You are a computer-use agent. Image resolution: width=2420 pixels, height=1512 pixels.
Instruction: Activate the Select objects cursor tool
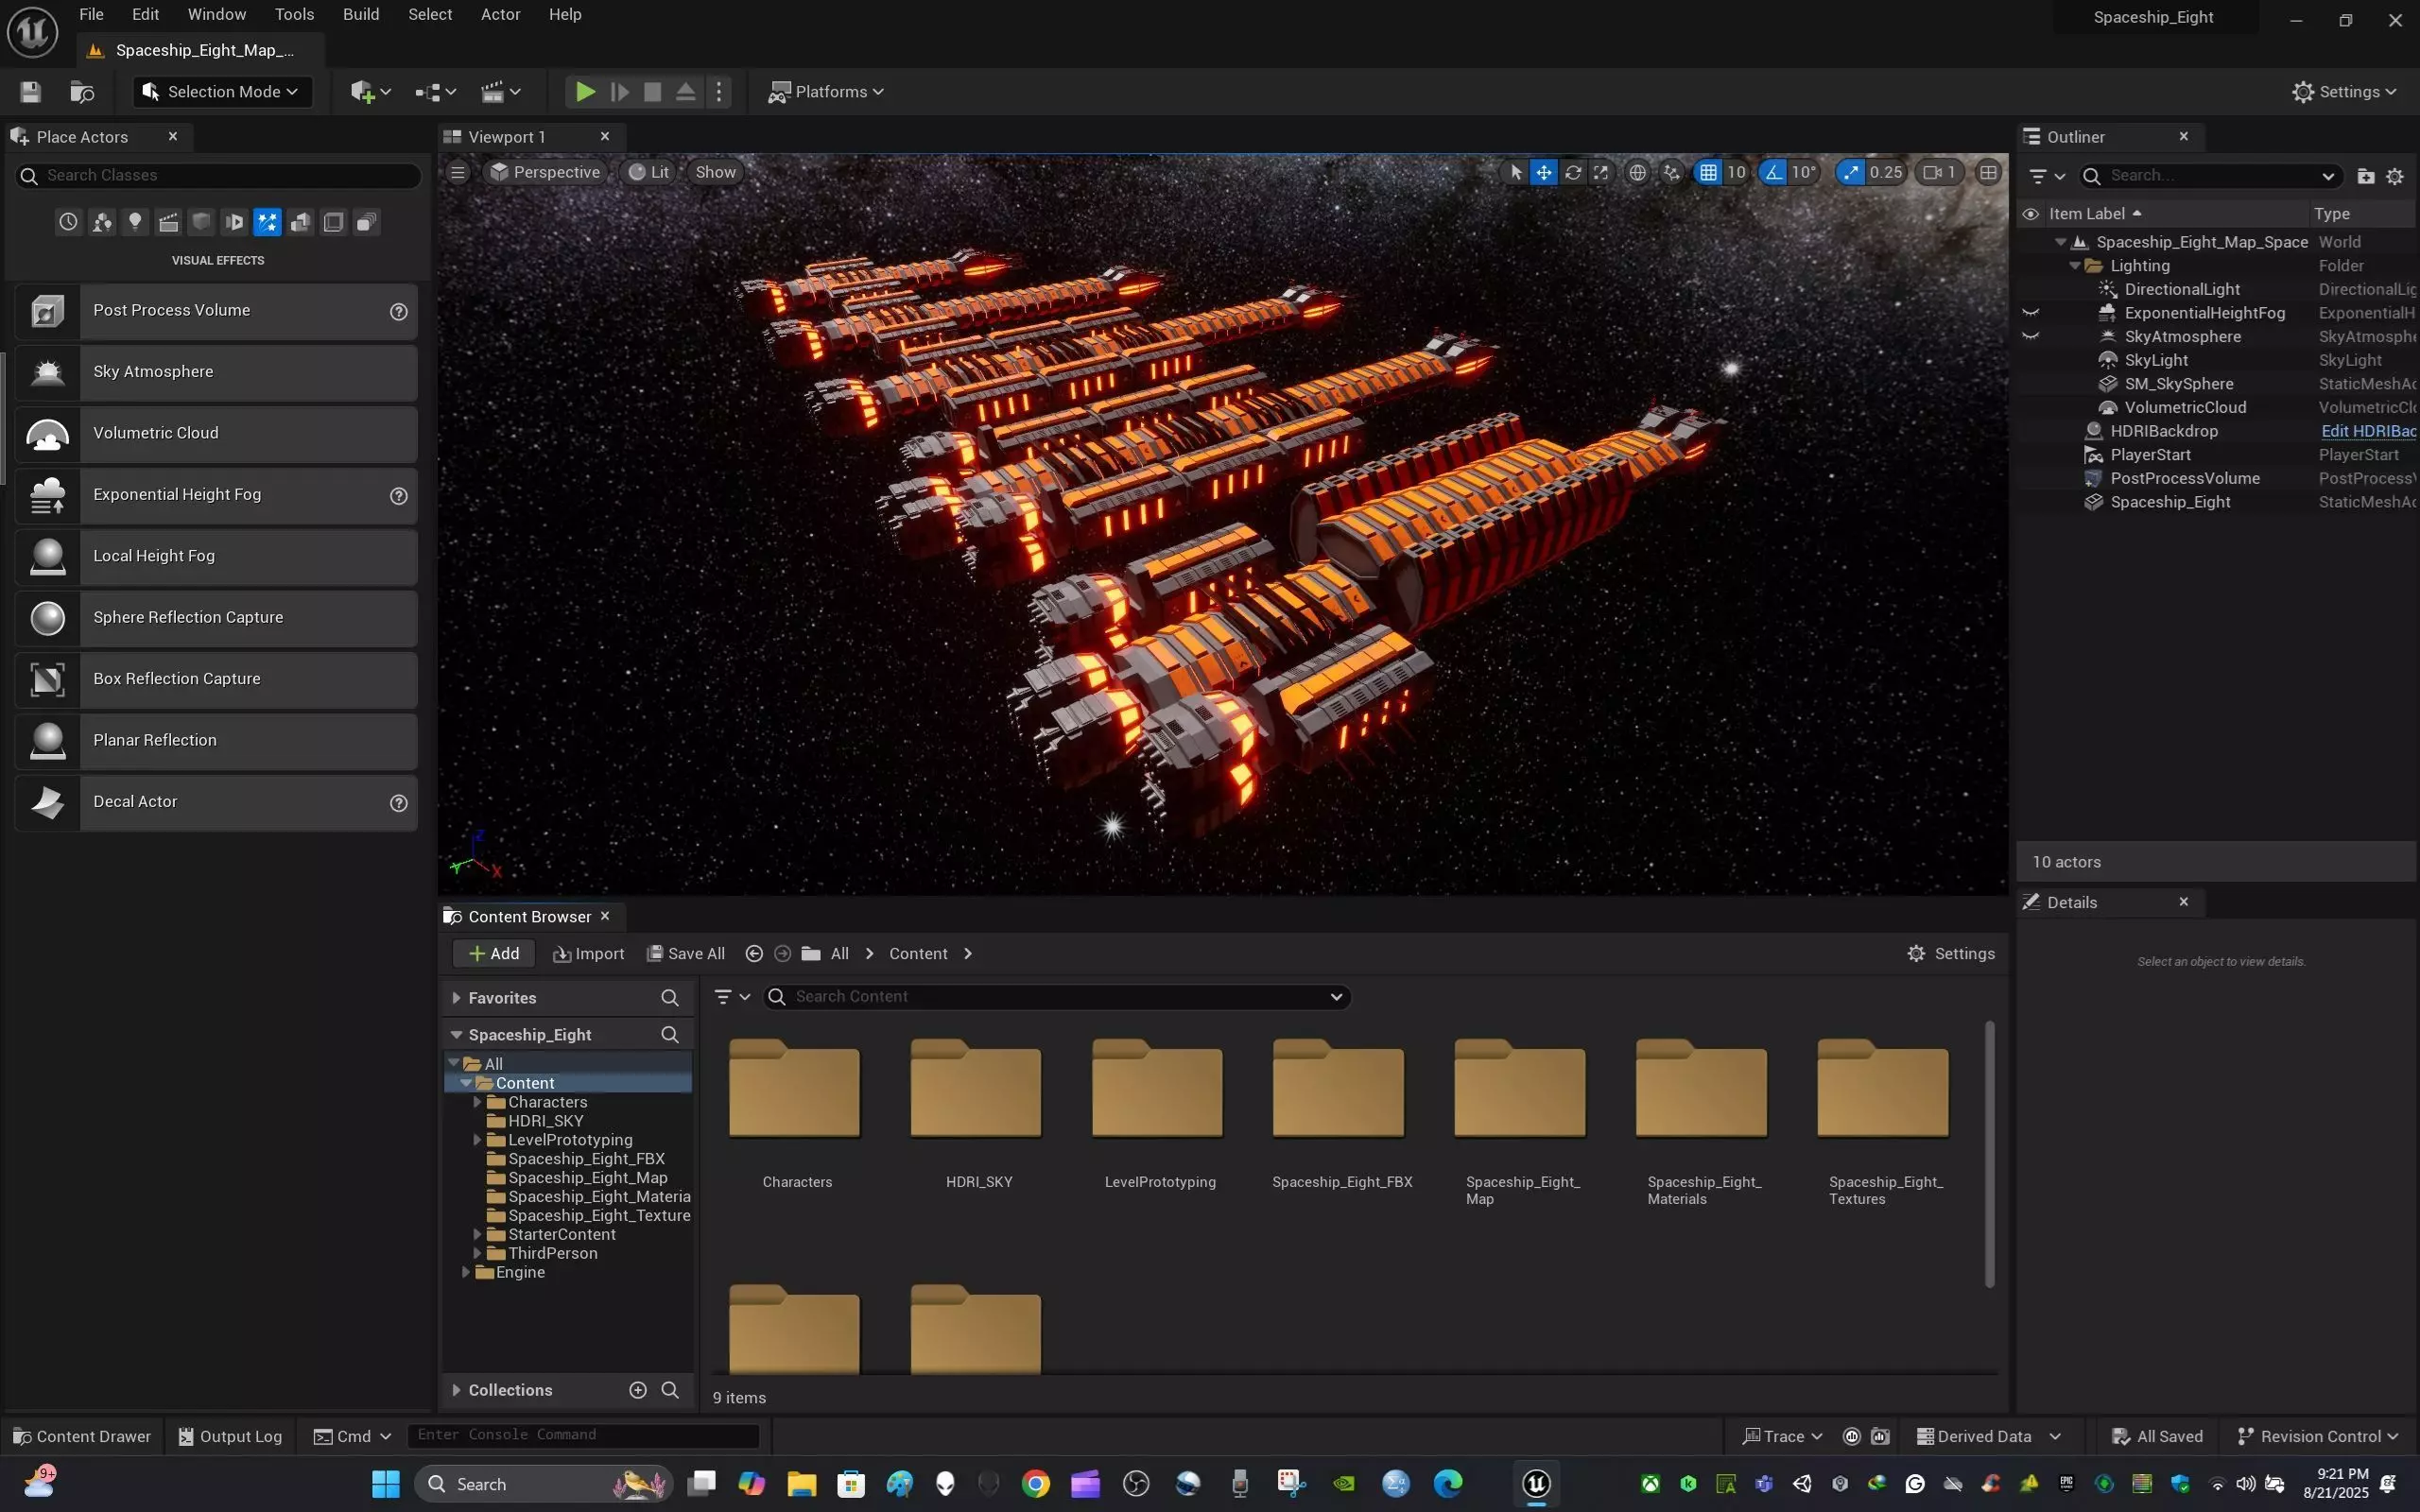tap(1516, 172)
